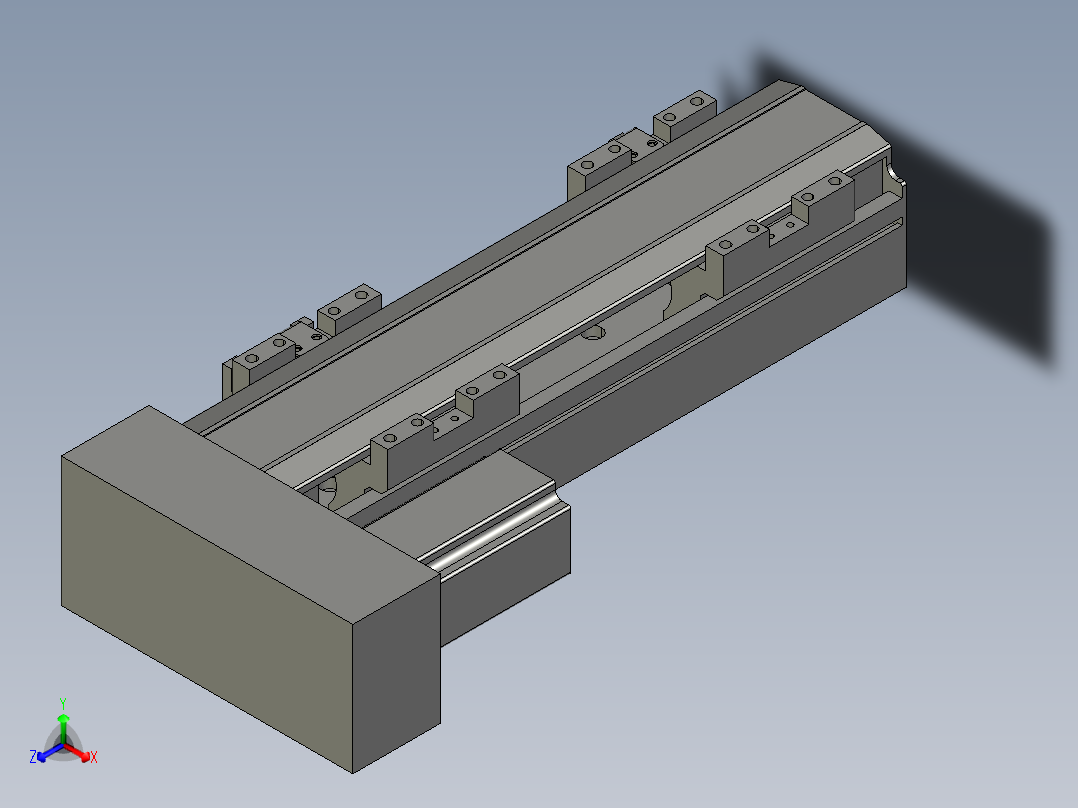Viewport: 1078px width, 808px height.
Task: Select the large motor housing block
Action: [x=251, y=589]
